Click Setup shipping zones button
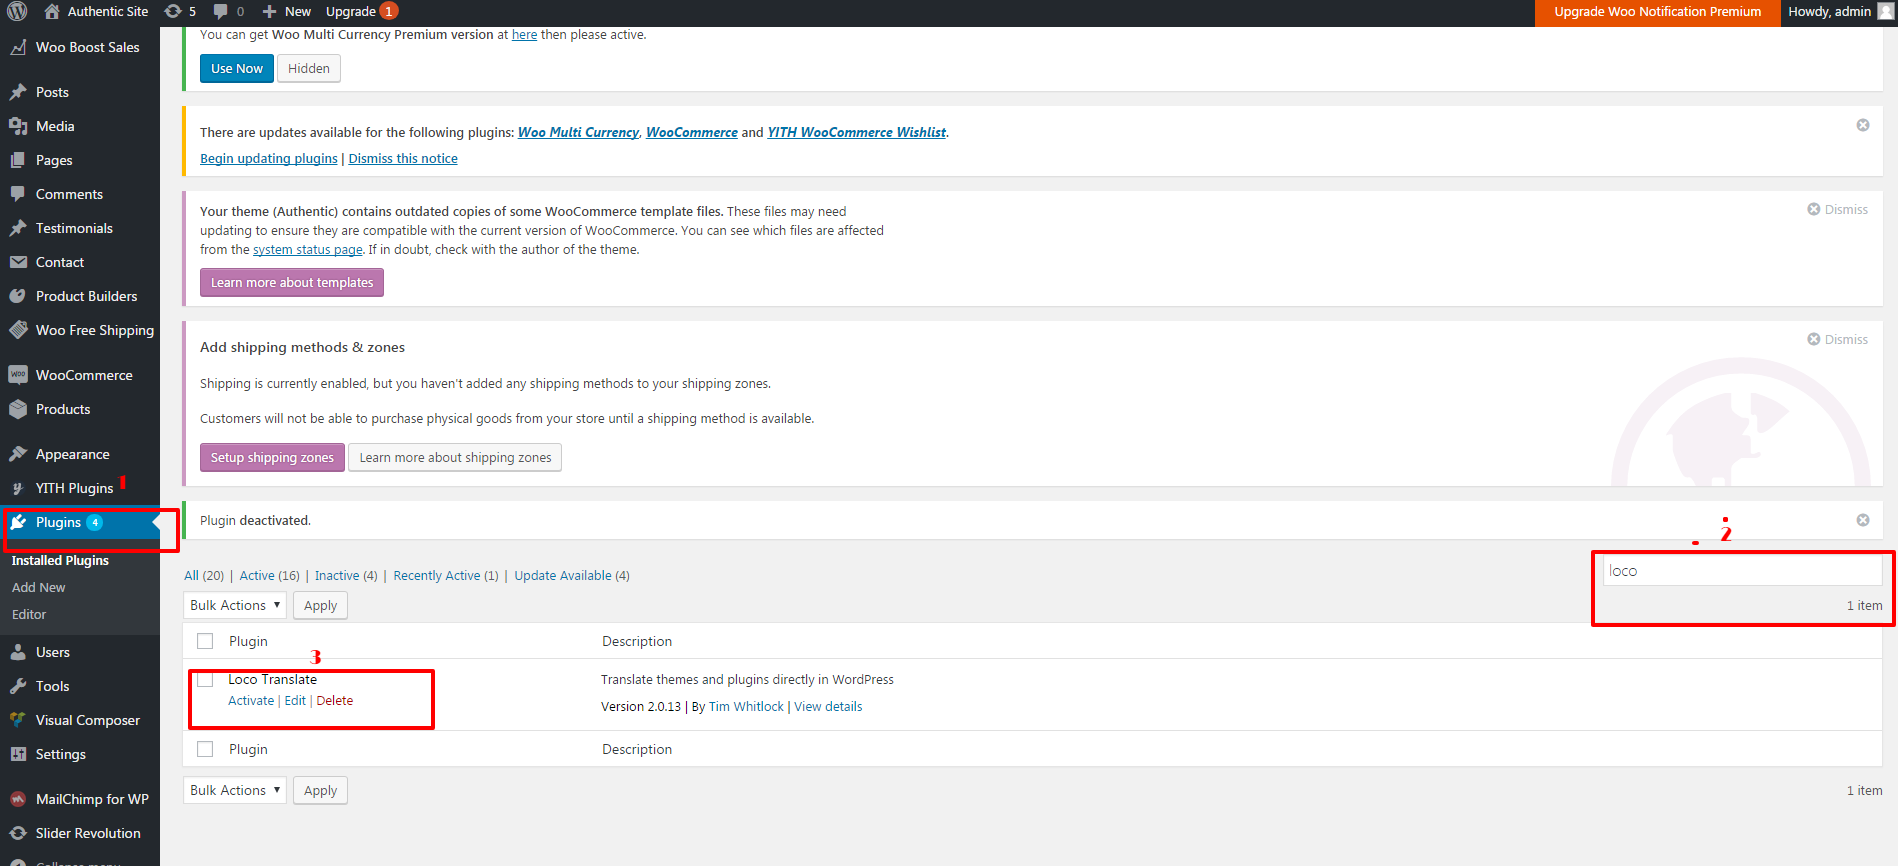 point(272,457)
